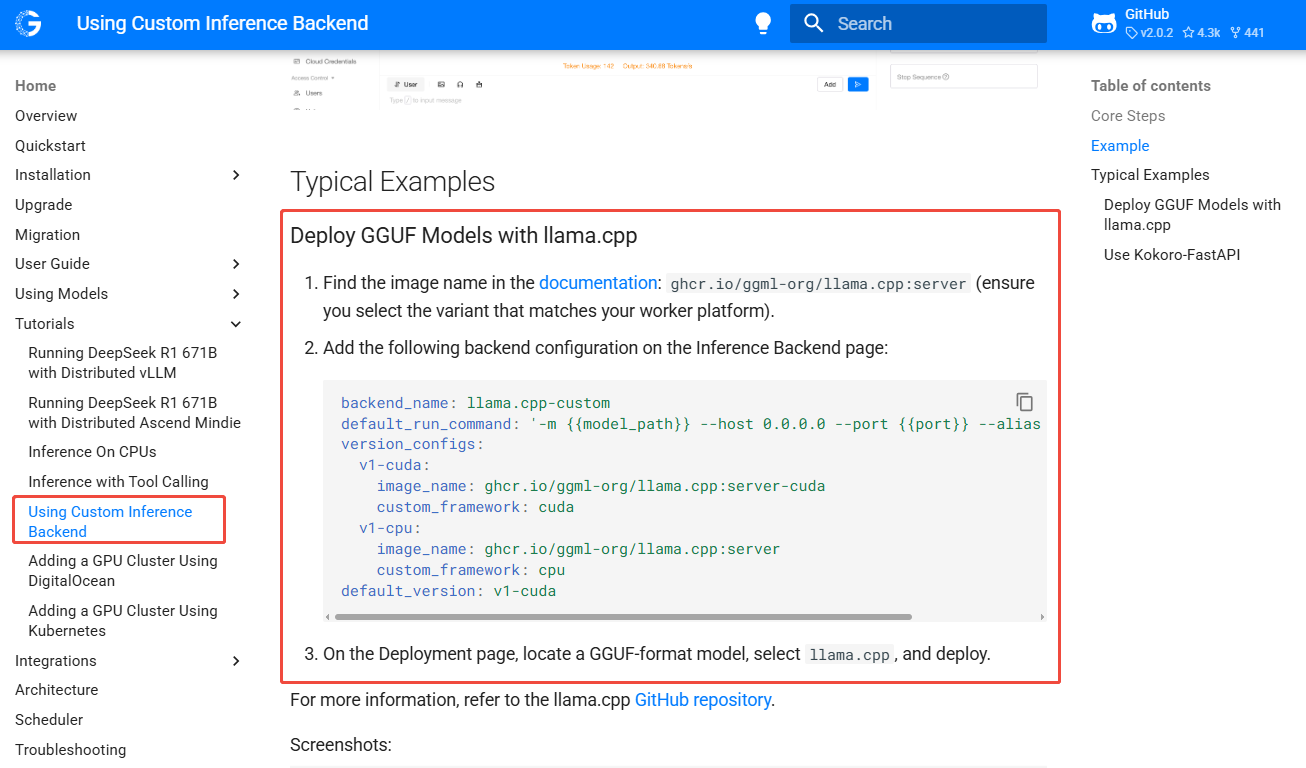
Task: Click the "Typical Examples" main heading
Action: pyautogui.click(x=393, y=182)
